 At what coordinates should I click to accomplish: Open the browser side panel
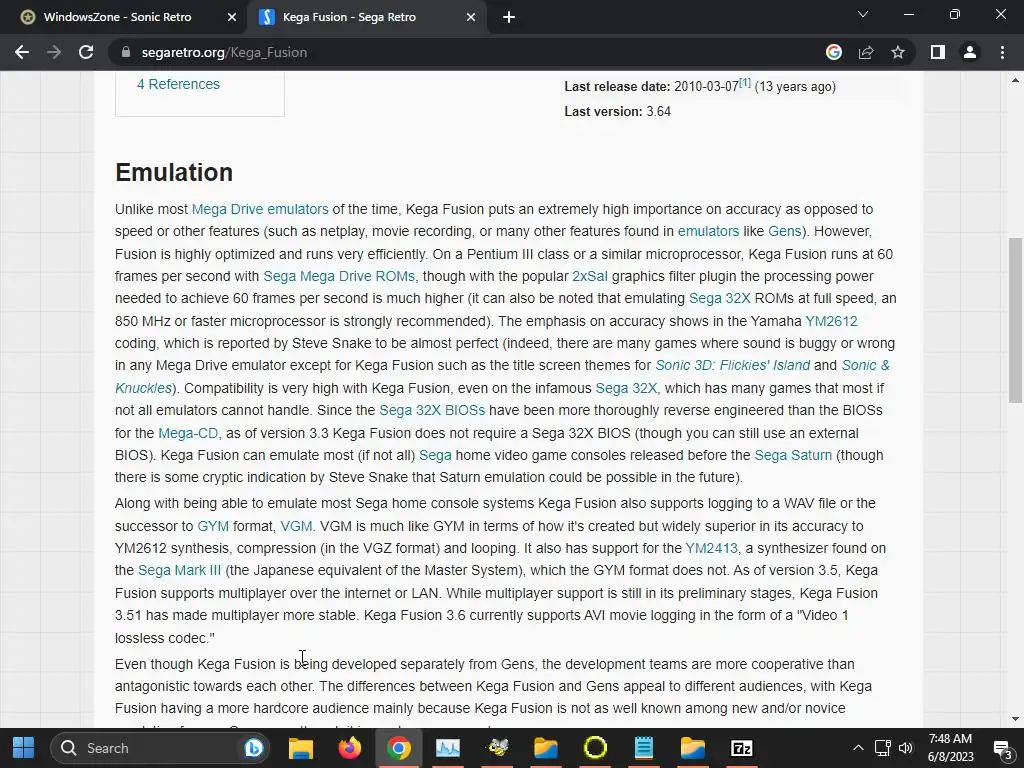click(938, 52)
